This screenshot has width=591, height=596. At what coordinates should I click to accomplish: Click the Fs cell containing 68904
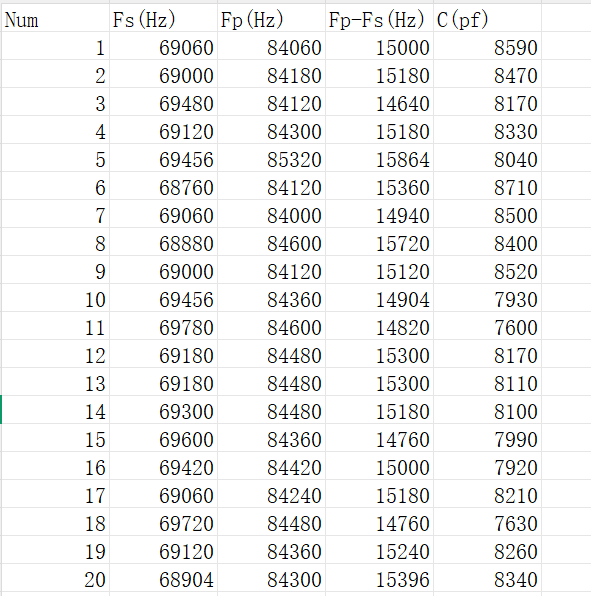163,578
